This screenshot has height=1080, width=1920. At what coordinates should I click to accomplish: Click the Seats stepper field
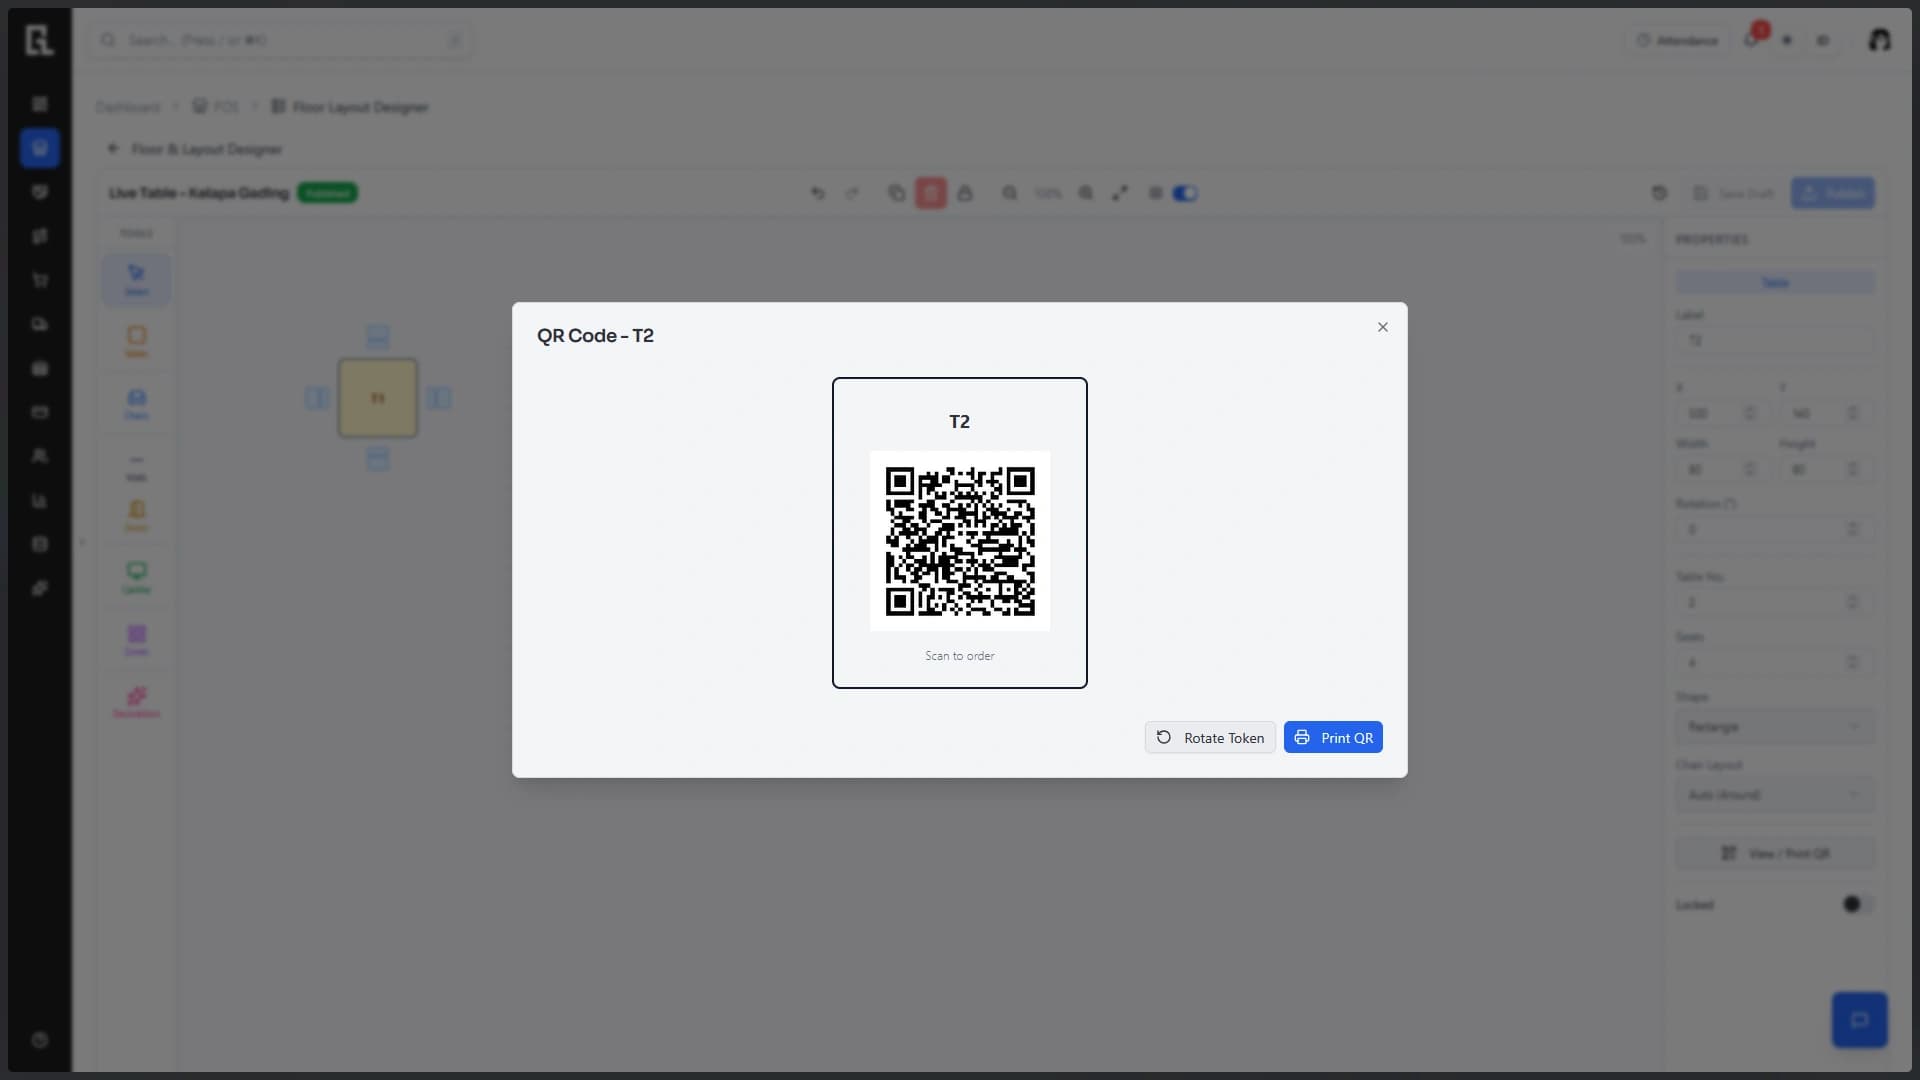click(1774, 662)
